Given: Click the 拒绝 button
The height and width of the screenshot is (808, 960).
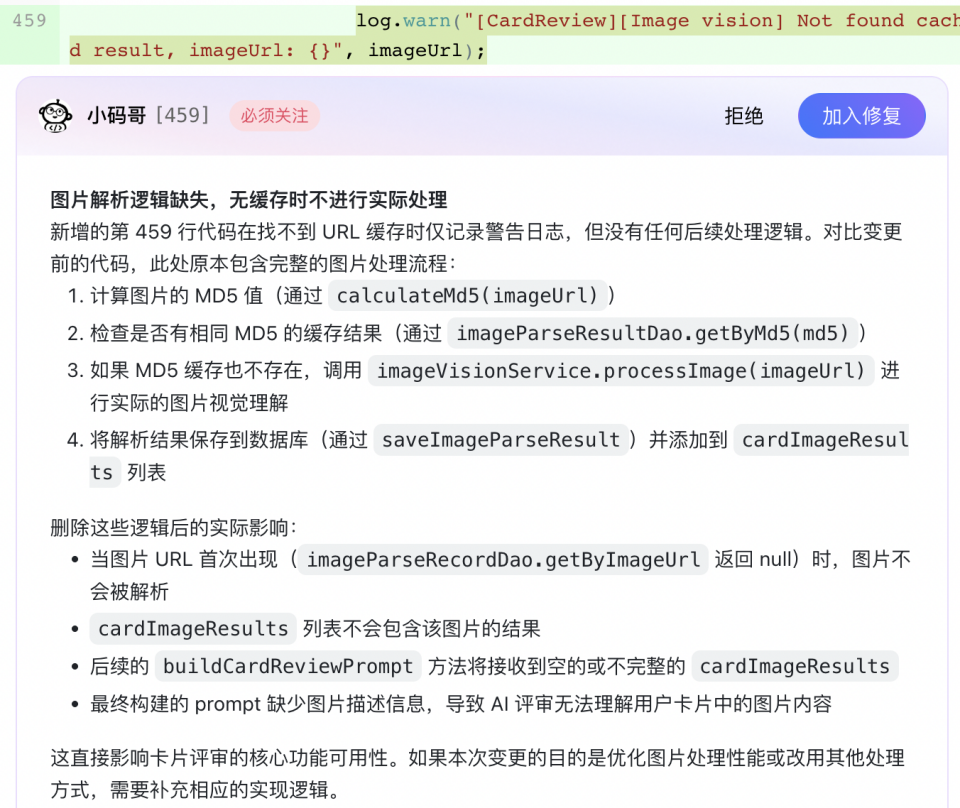Looking at the screenshot, I should (x=744, y=116).
